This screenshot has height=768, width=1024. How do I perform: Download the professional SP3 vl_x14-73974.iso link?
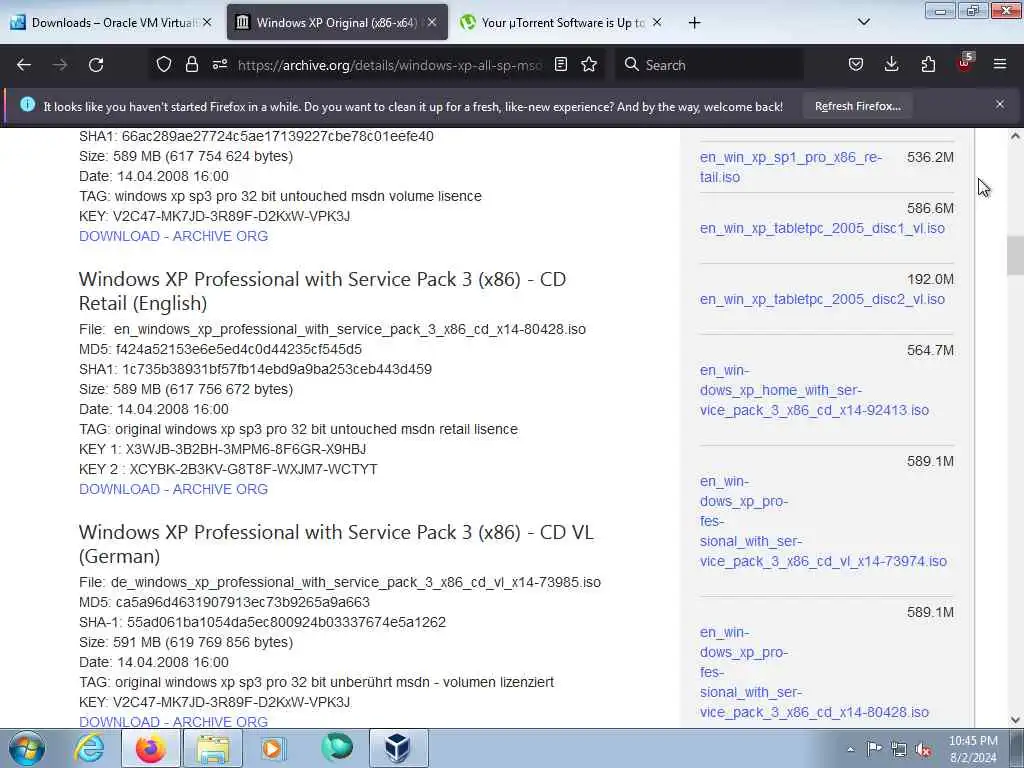click(823, 521)
